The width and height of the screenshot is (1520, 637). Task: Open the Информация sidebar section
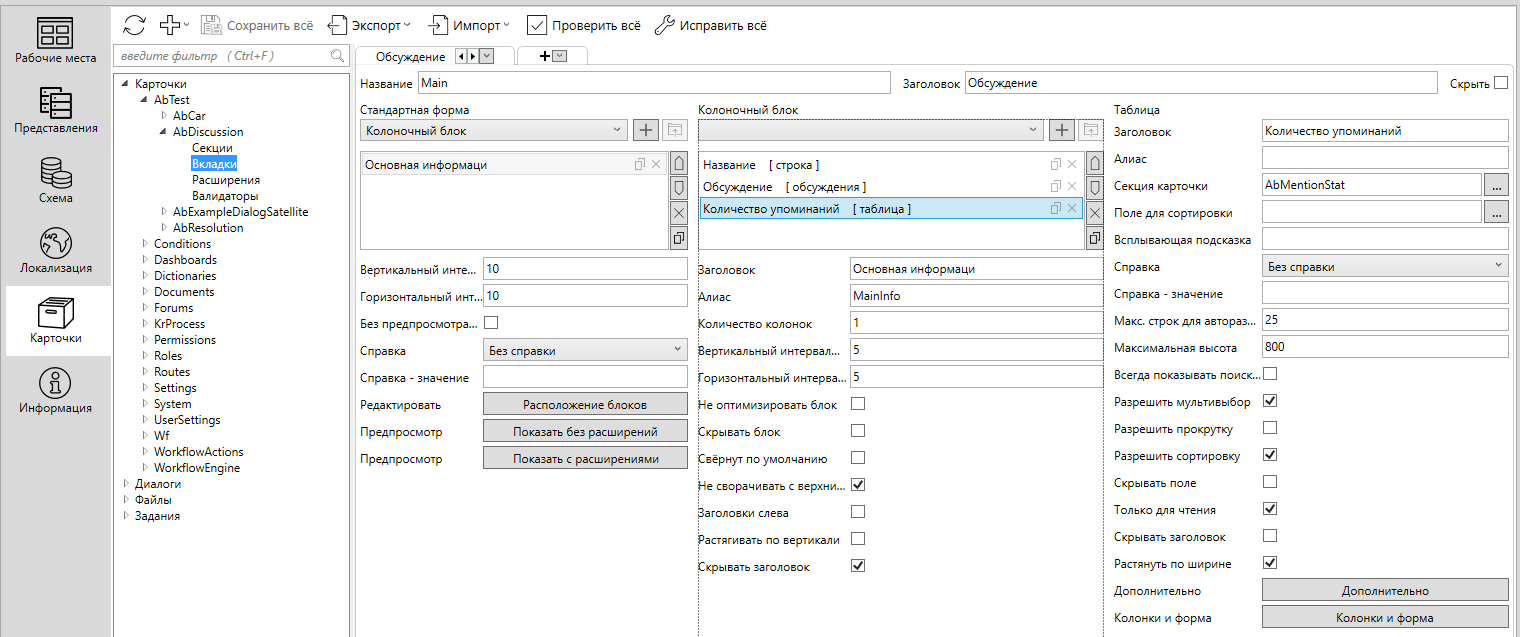pos(56,391)
